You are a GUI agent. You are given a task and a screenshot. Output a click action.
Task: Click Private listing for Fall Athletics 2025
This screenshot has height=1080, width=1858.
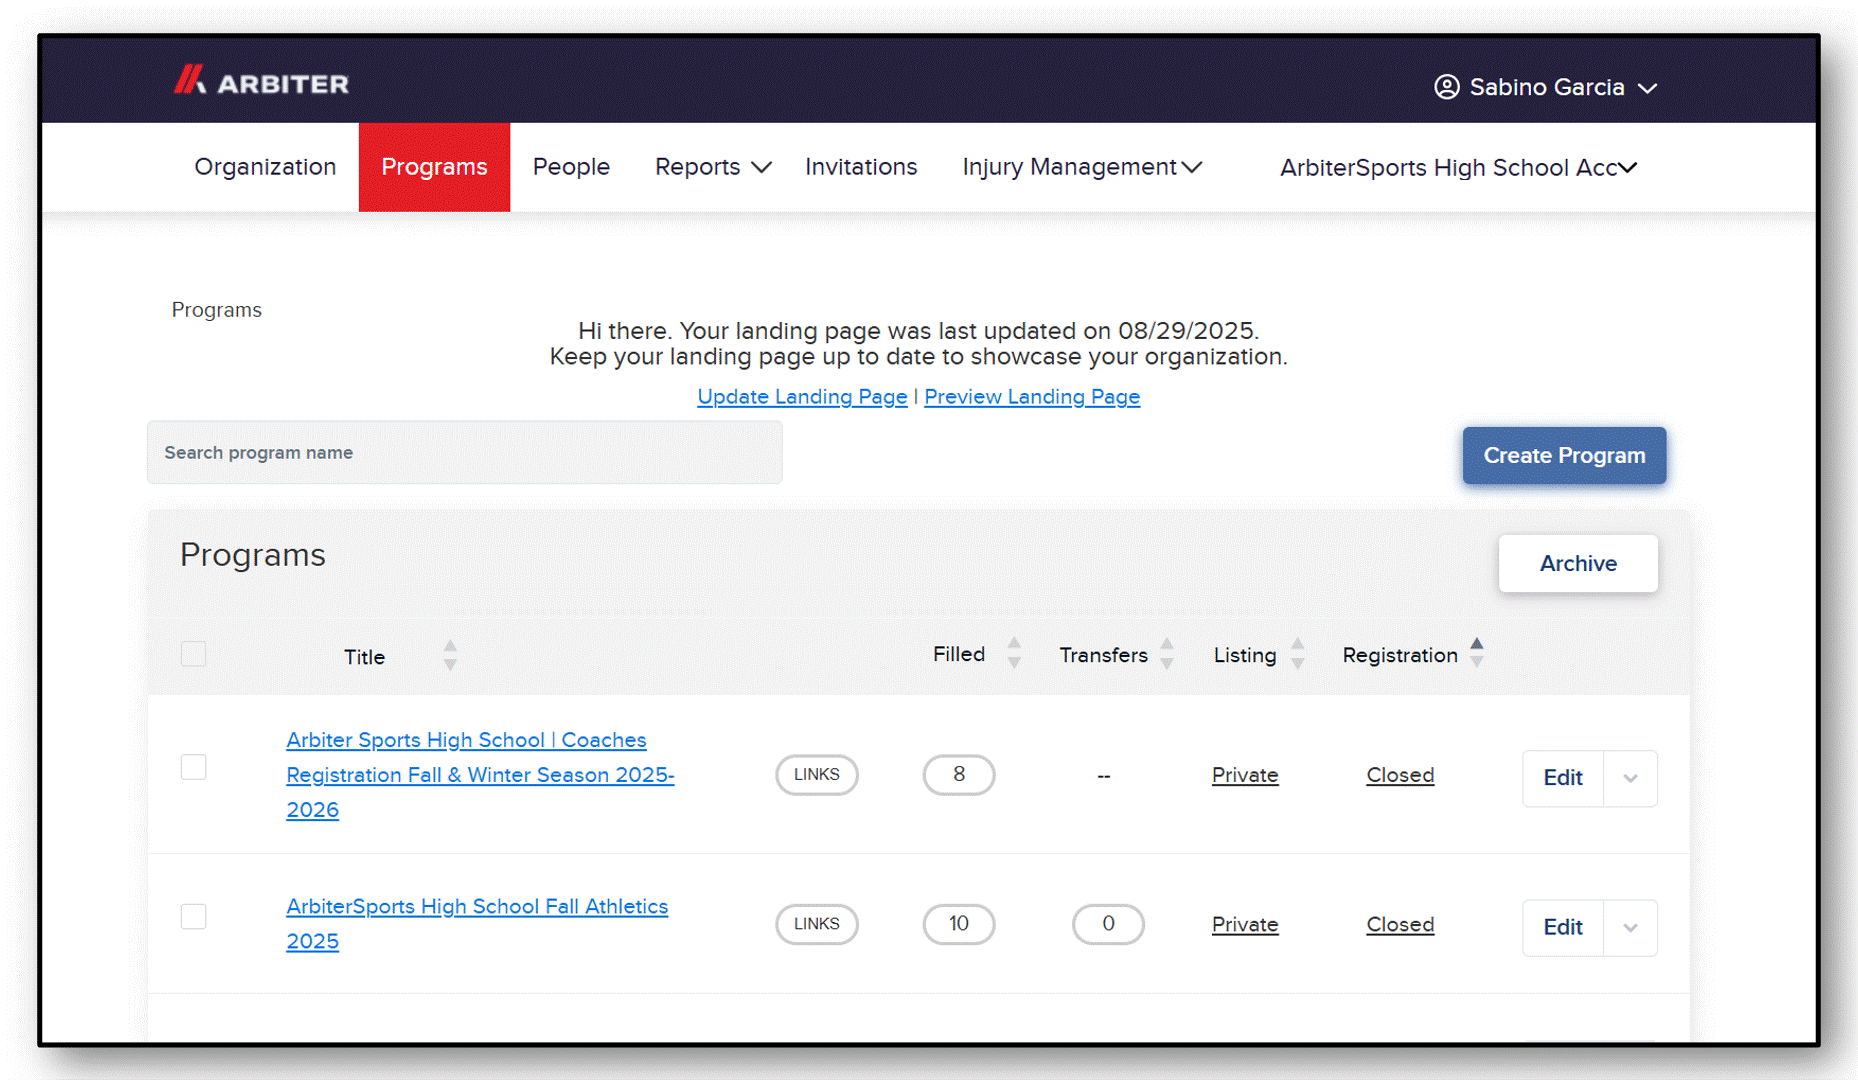point(1245,925)
